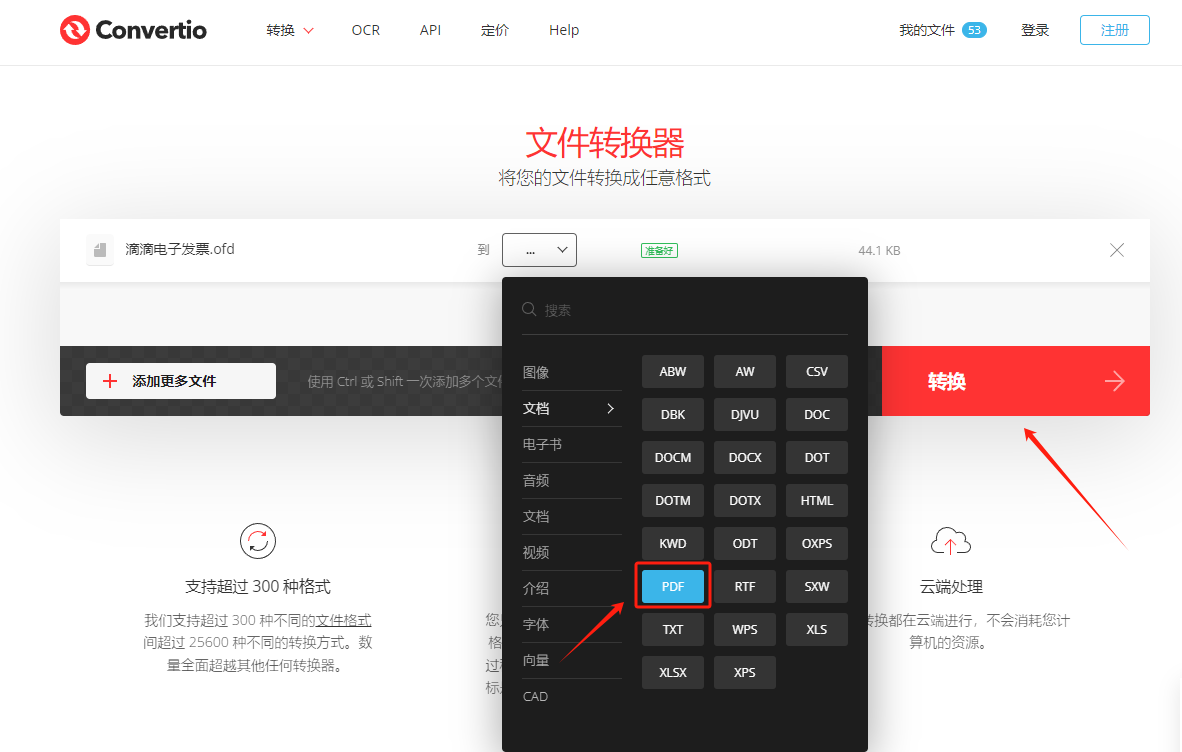Choose ODT format
The image size is (1182, 752).
point(745,543)
